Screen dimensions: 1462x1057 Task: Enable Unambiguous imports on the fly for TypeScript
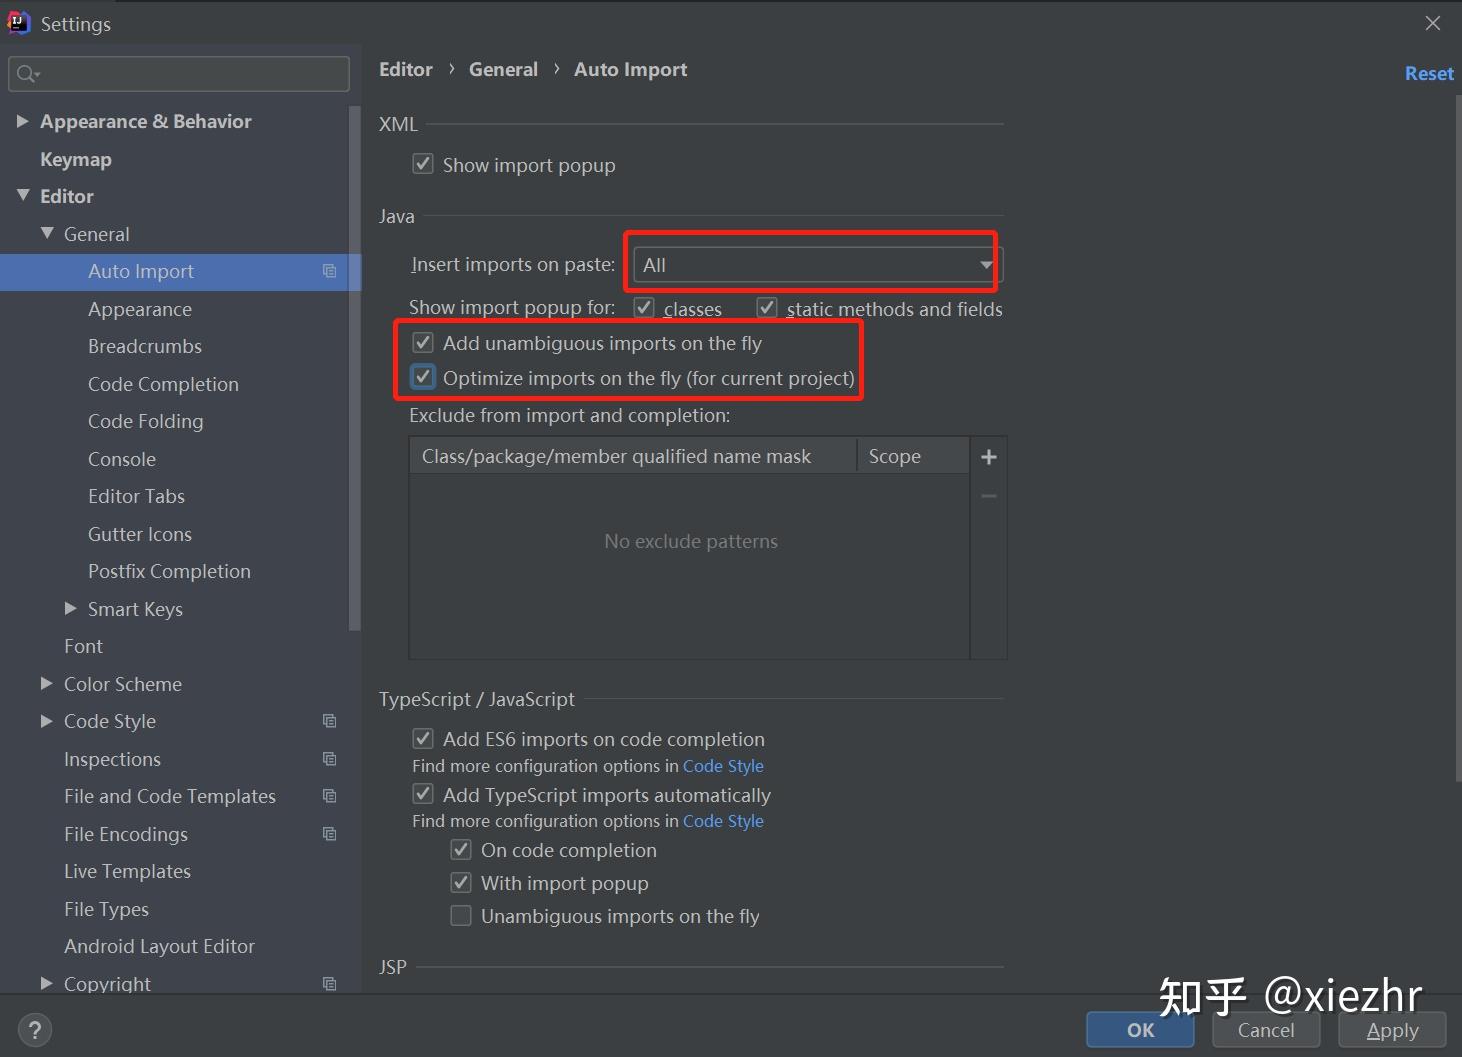(x=461, y=915)
